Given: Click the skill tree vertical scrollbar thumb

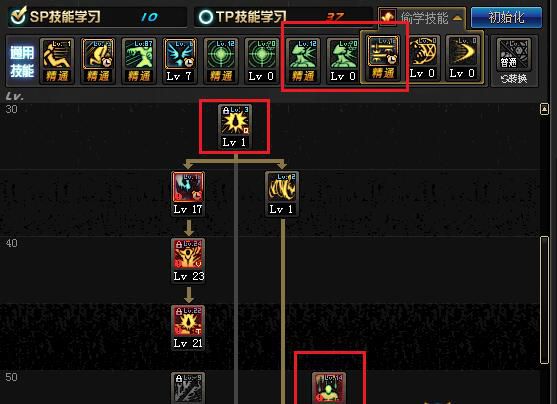Looking at the screenshot, I should coord(544,300).
